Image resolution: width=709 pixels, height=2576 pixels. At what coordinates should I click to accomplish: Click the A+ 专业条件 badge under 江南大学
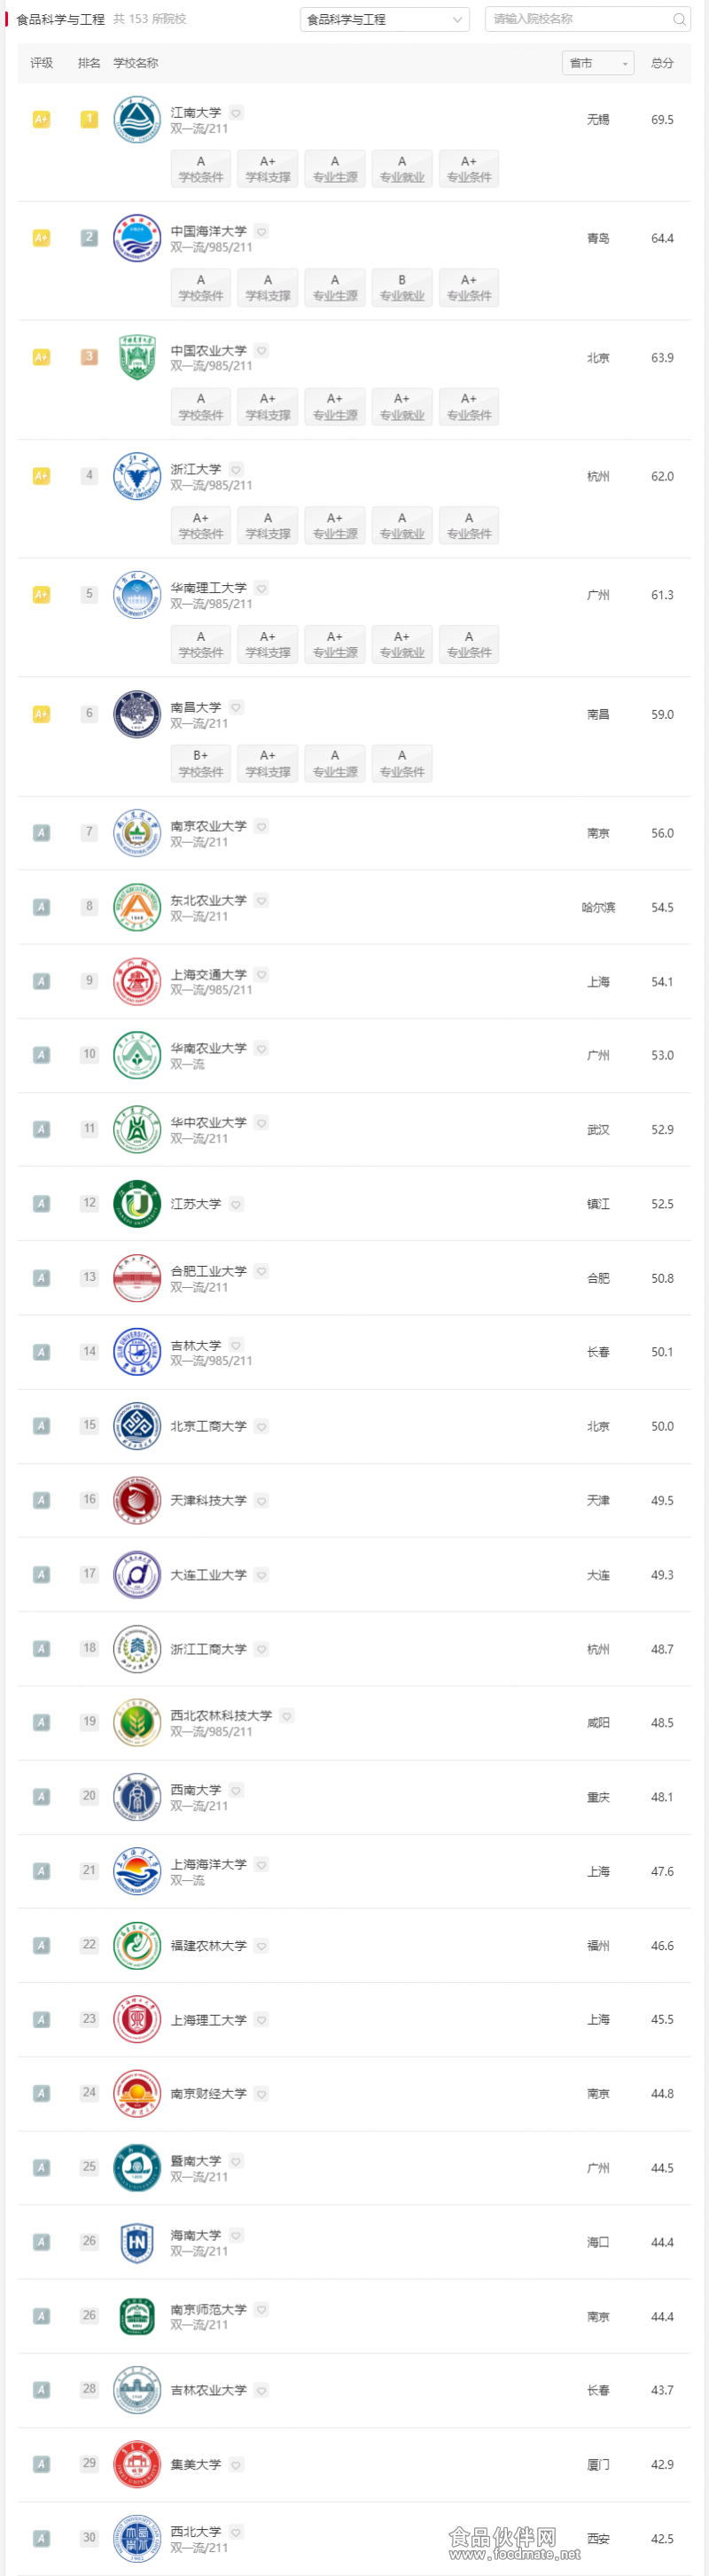(x=469, y=169)
